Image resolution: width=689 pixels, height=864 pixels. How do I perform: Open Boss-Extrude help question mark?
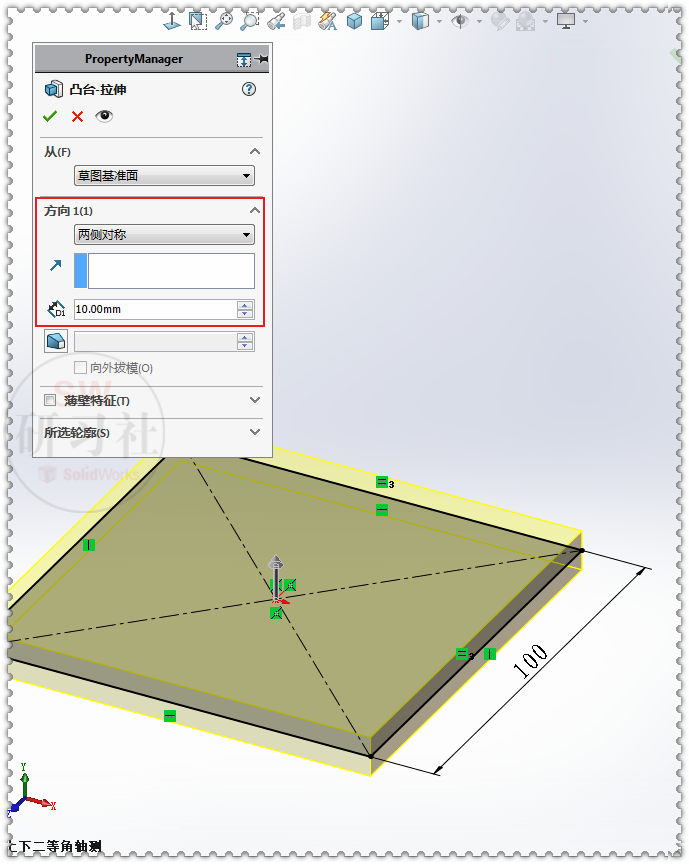(x=249, y=89)
